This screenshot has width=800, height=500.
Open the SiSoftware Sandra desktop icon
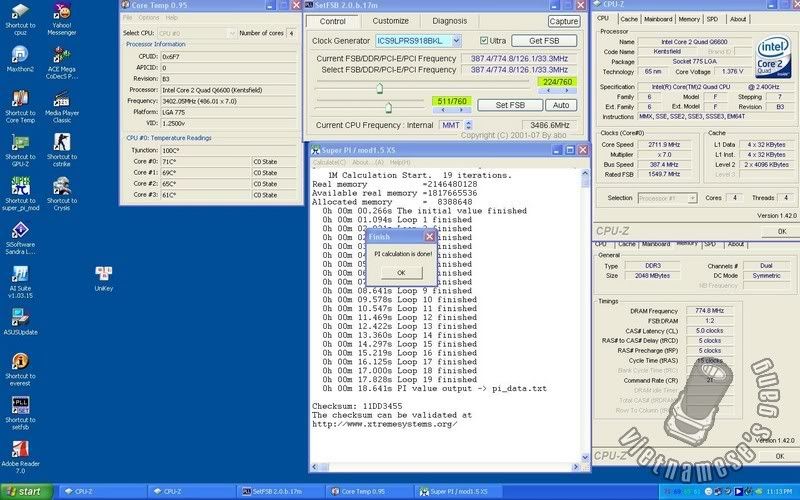20,238
